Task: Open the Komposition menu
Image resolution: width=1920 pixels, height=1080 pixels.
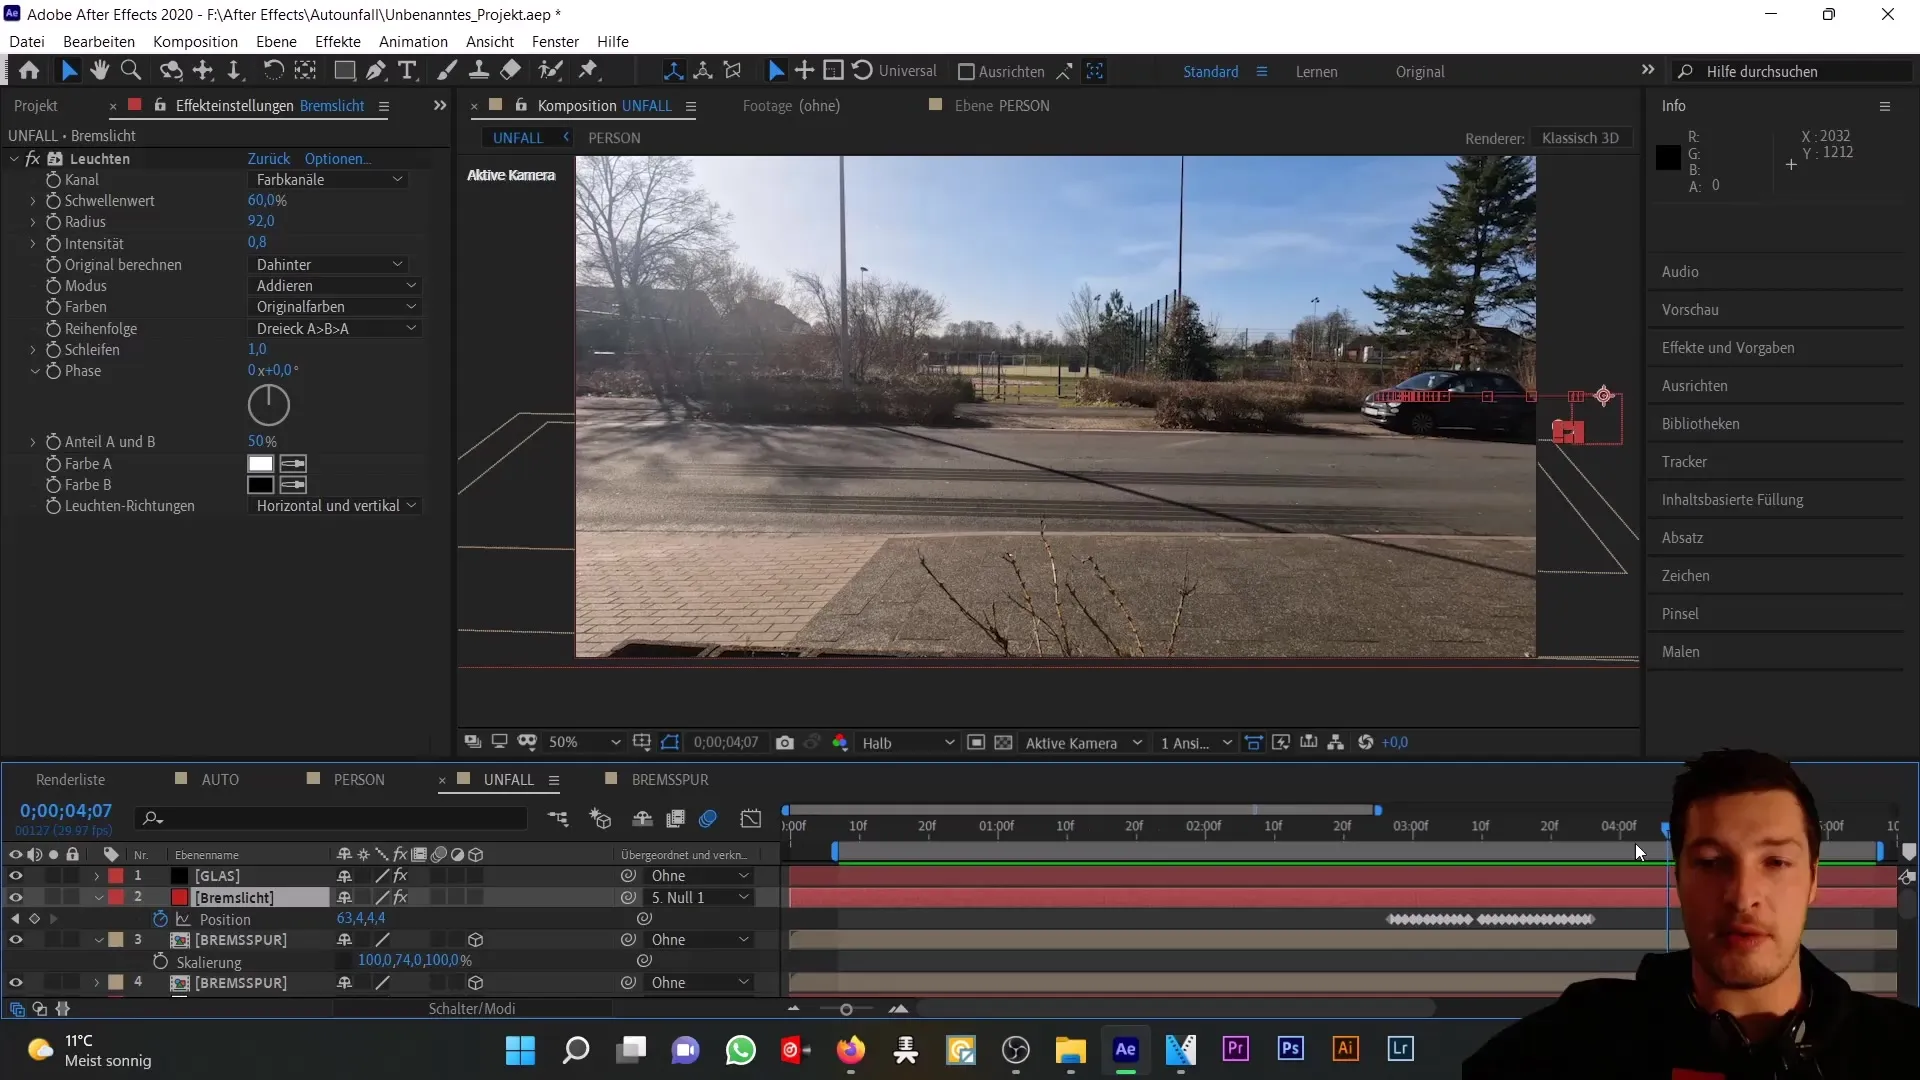Action: coord(195,42)
